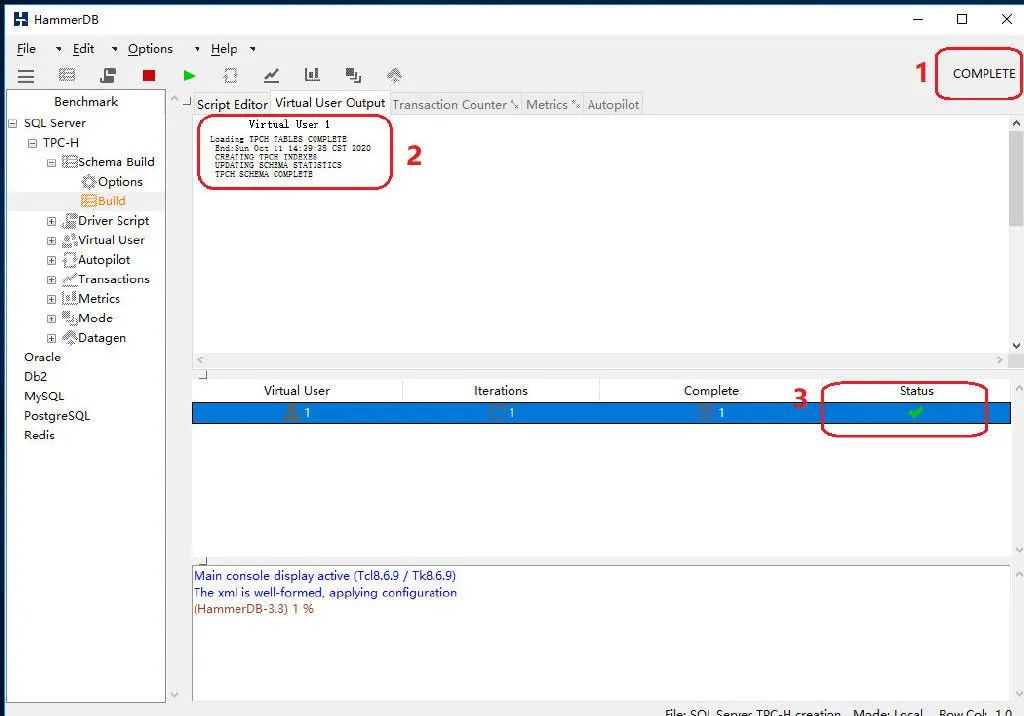Image resolution: width=1024 pixels, height=716 pixels.
Task: Open the File menu dropdown arrow
Action: click(58, 49)
